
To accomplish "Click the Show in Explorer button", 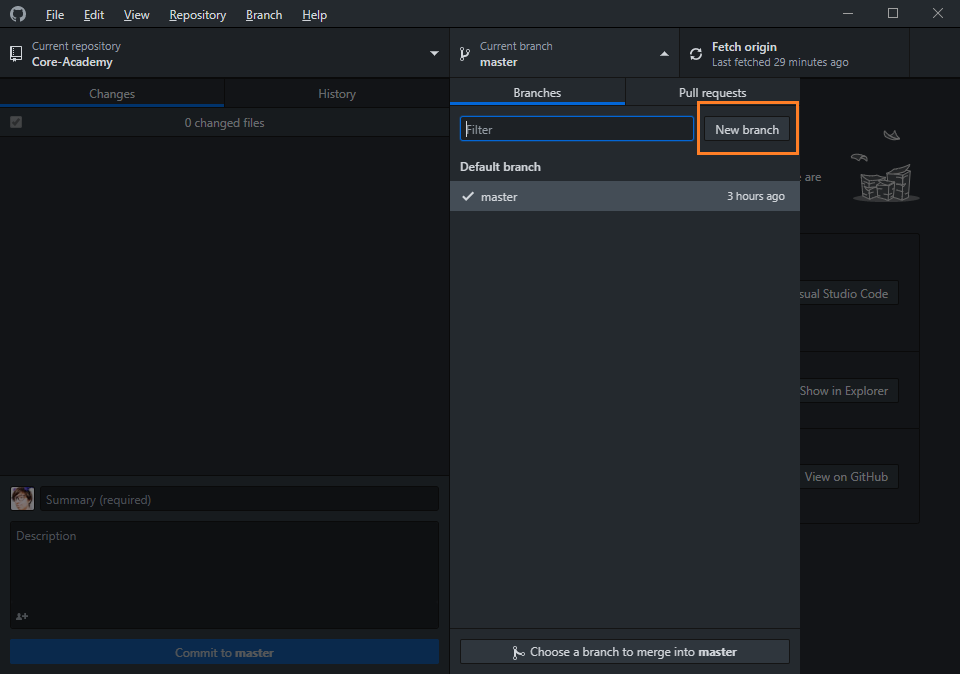I will tap(843, 391).
